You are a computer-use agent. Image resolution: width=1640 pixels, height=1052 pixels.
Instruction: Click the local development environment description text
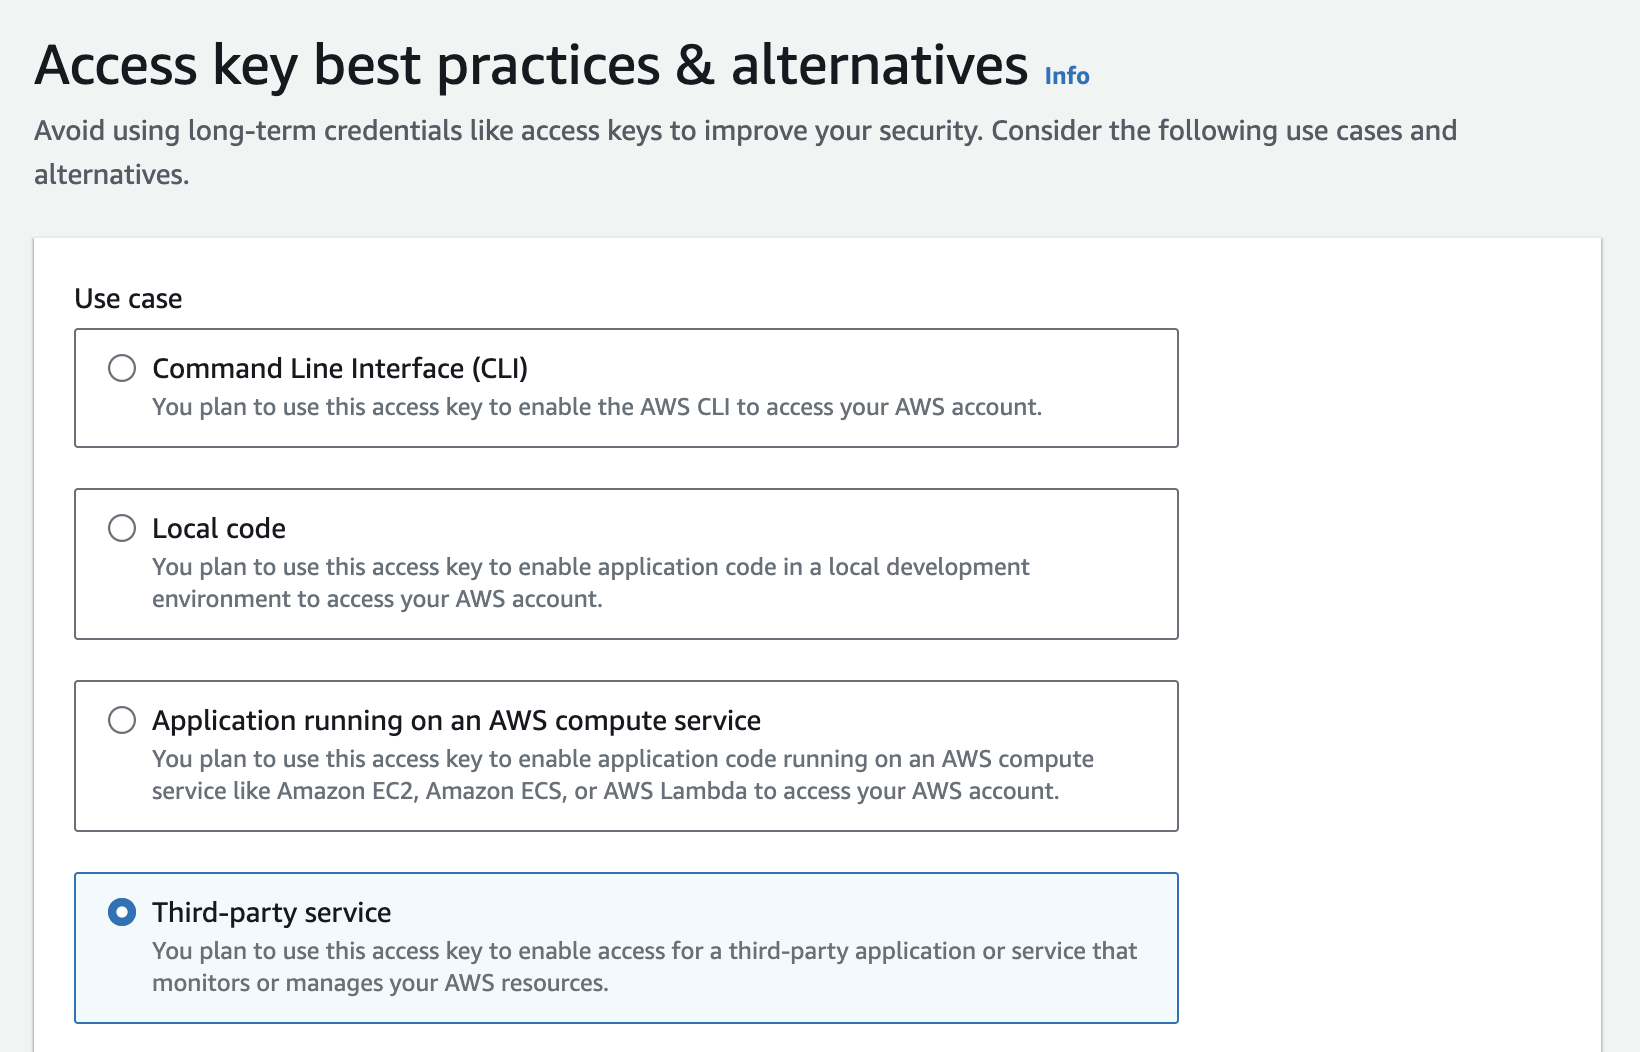pyautogui.click(x=590, y=583)
